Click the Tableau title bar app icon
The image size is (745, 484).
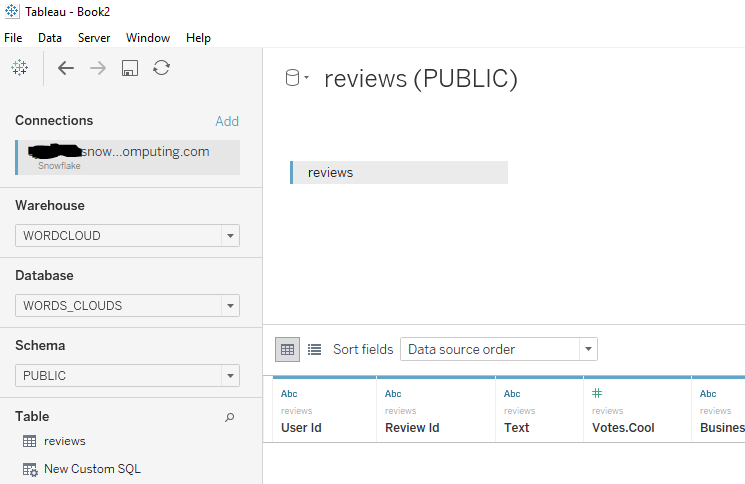click(x=12, y=11)
